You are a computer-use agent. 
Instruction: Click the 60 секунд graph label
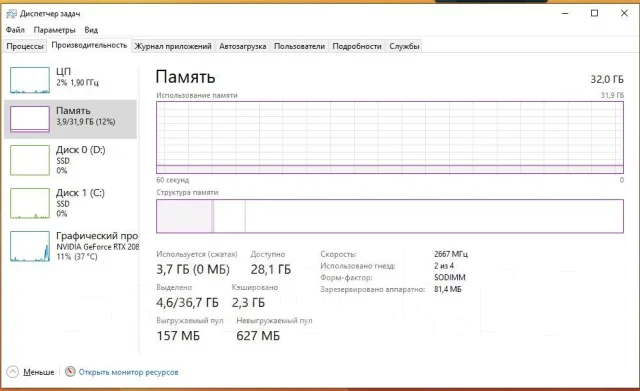(173, 180)
